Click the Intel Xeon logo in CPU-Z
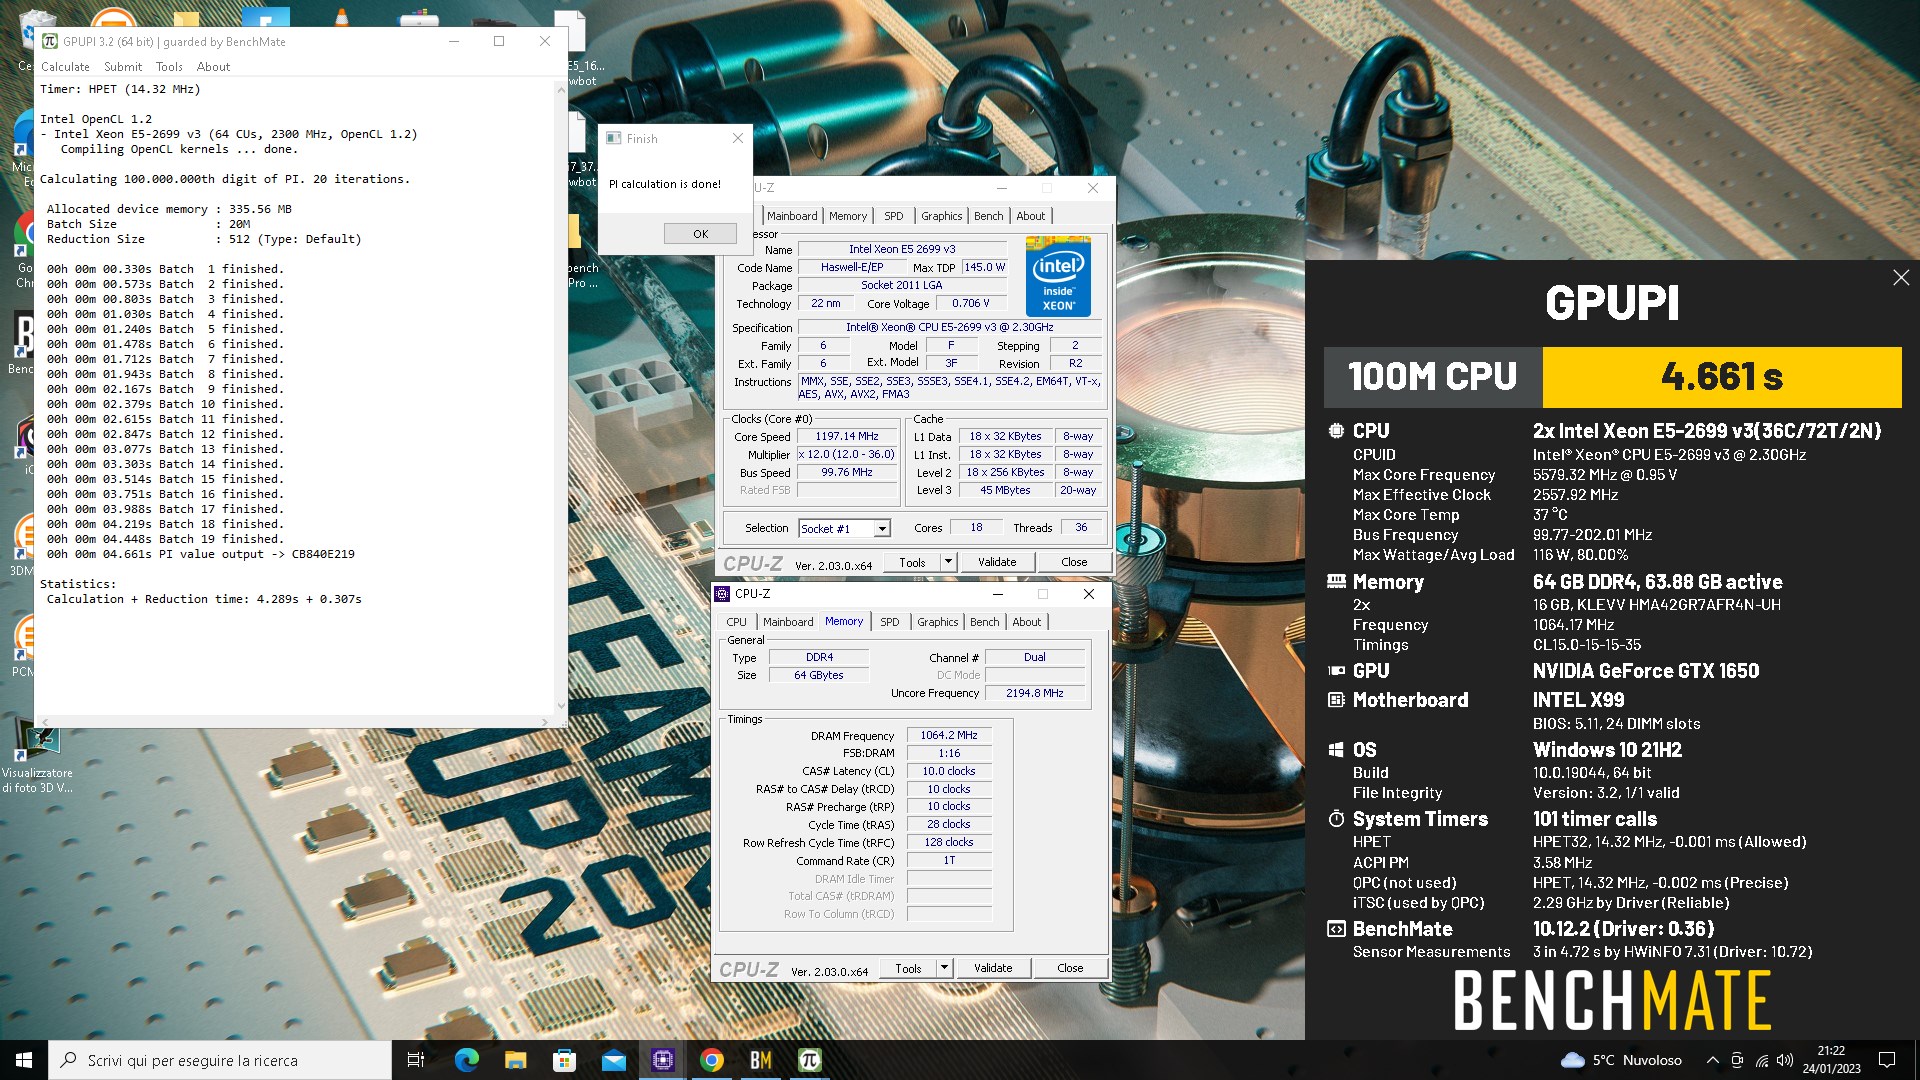This screenshot has width=1920, height=1080. (1058, 277)
